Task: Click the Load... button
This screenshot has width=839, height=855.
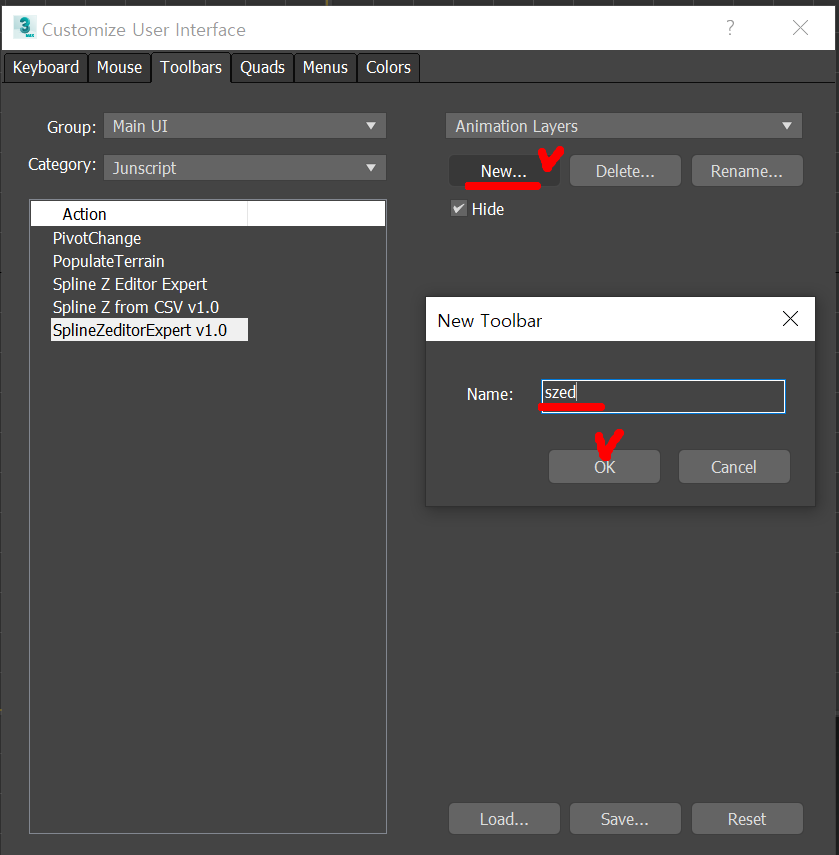Action: (x=504, y=818)
